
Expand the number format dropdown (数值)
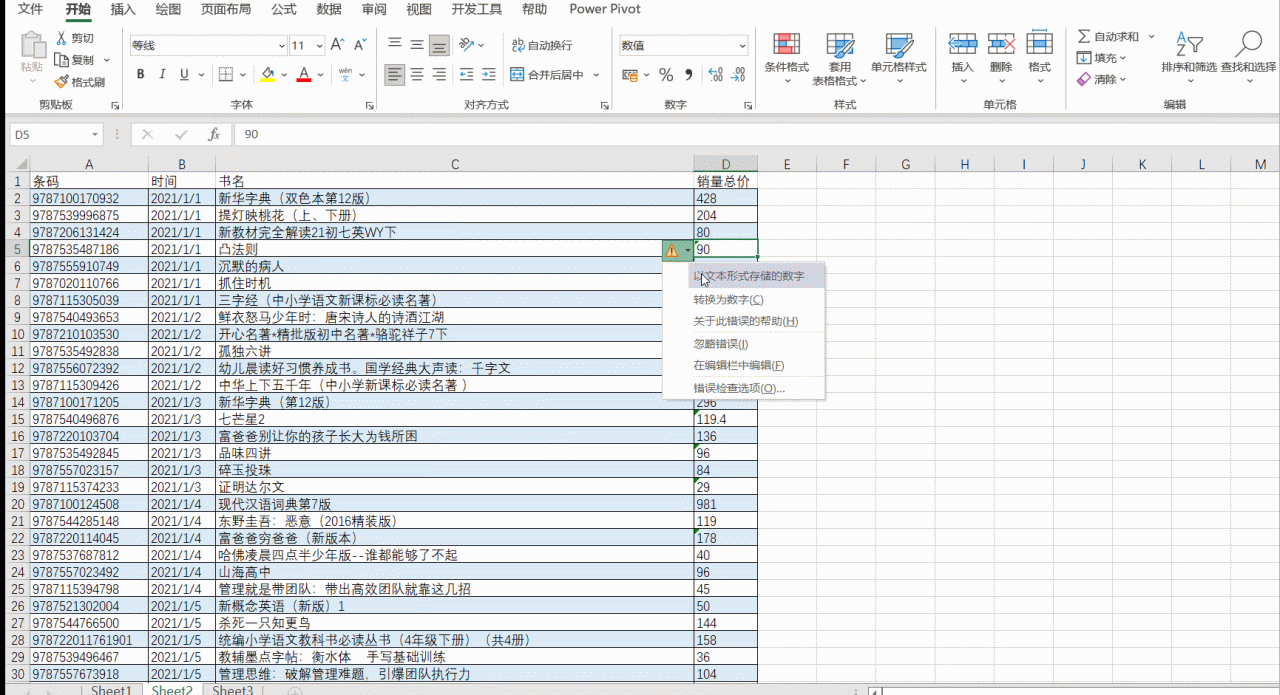(742, 46)
